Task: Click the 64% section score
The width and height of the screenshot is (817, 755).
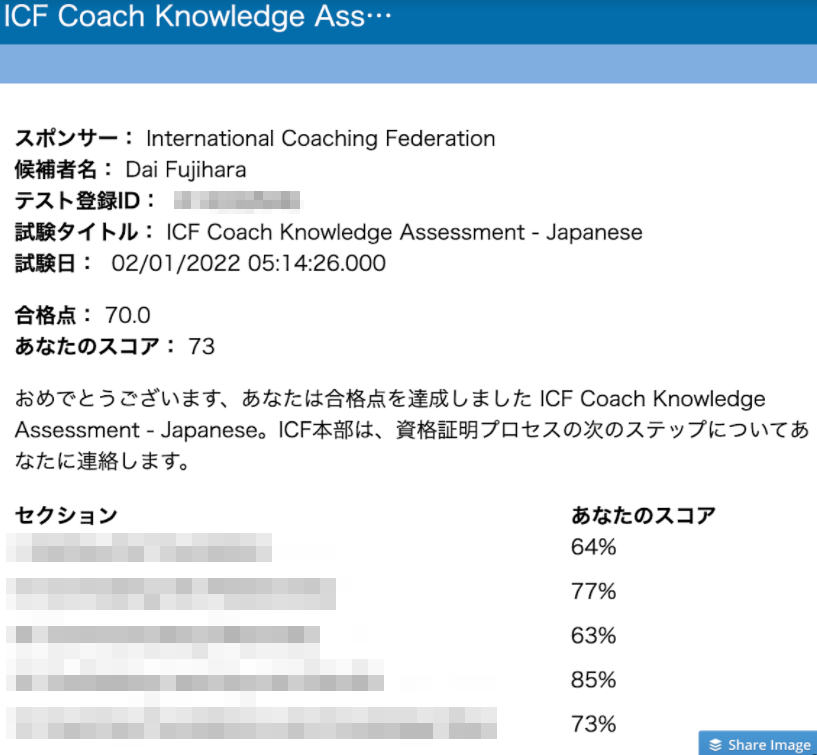Action: (x=593, y=547)
